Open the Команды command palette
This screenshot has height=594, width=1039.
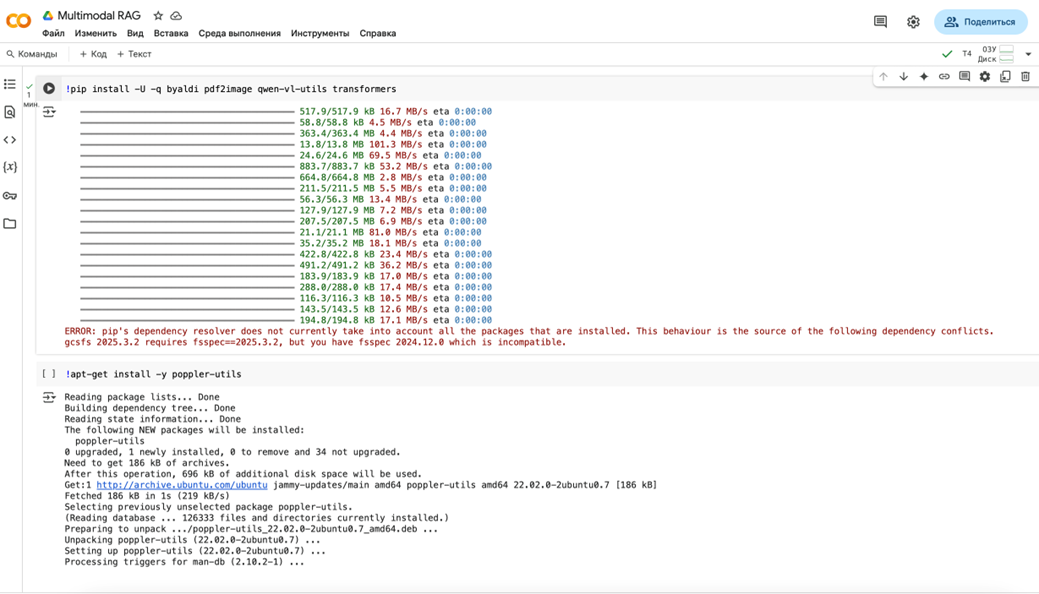click(32, 54)
